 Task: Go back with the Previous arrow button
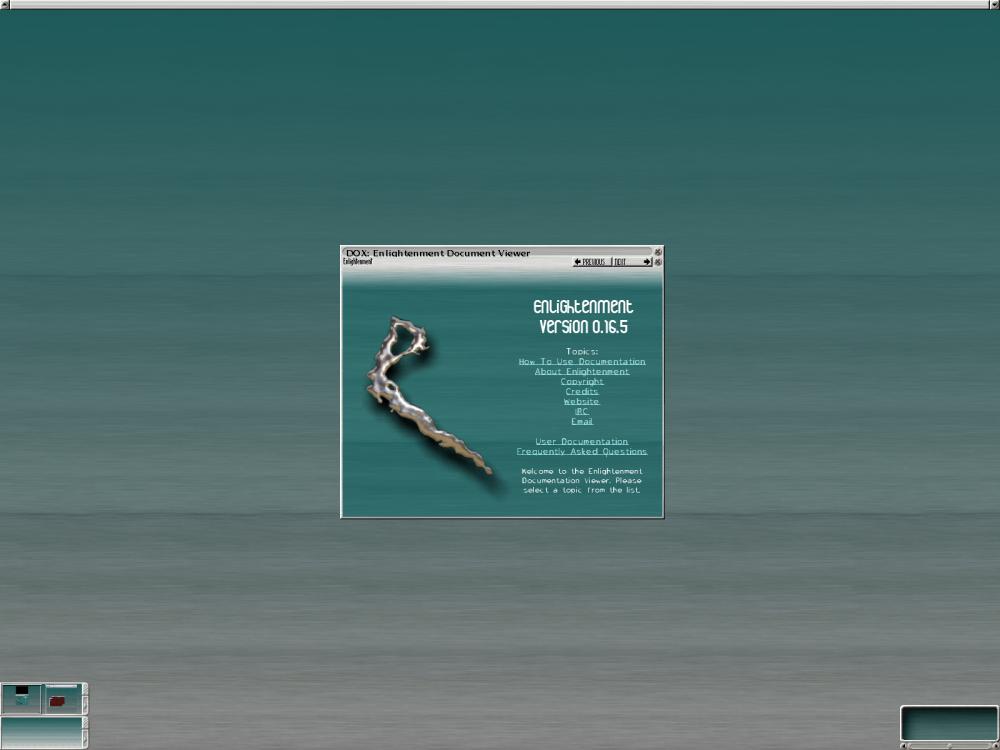(x=591, y=262)
